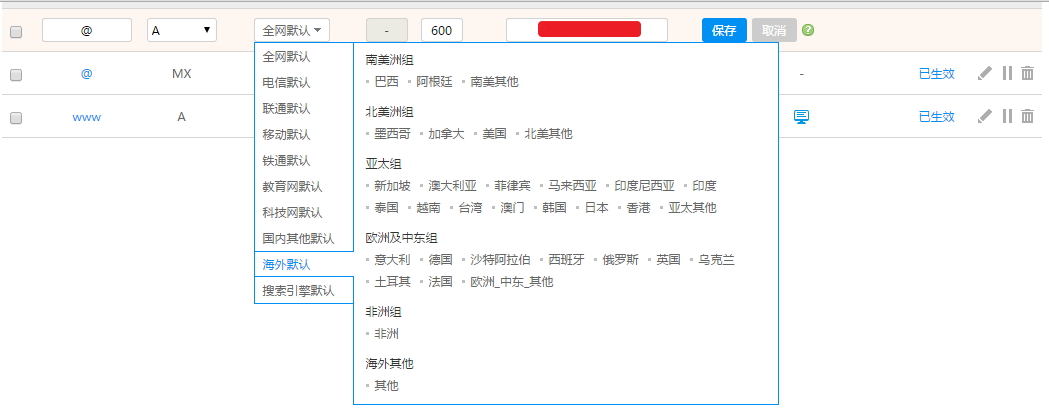Select the www record checkbox
1049x414 pixels.
click(16, 118)
